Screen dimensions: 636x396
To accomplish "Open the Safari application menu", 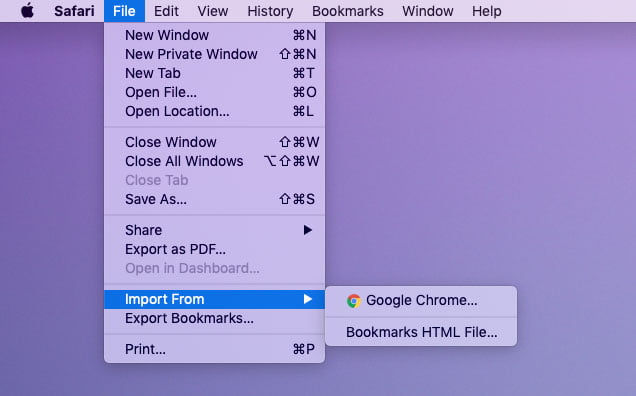I will tap(74, 11).
